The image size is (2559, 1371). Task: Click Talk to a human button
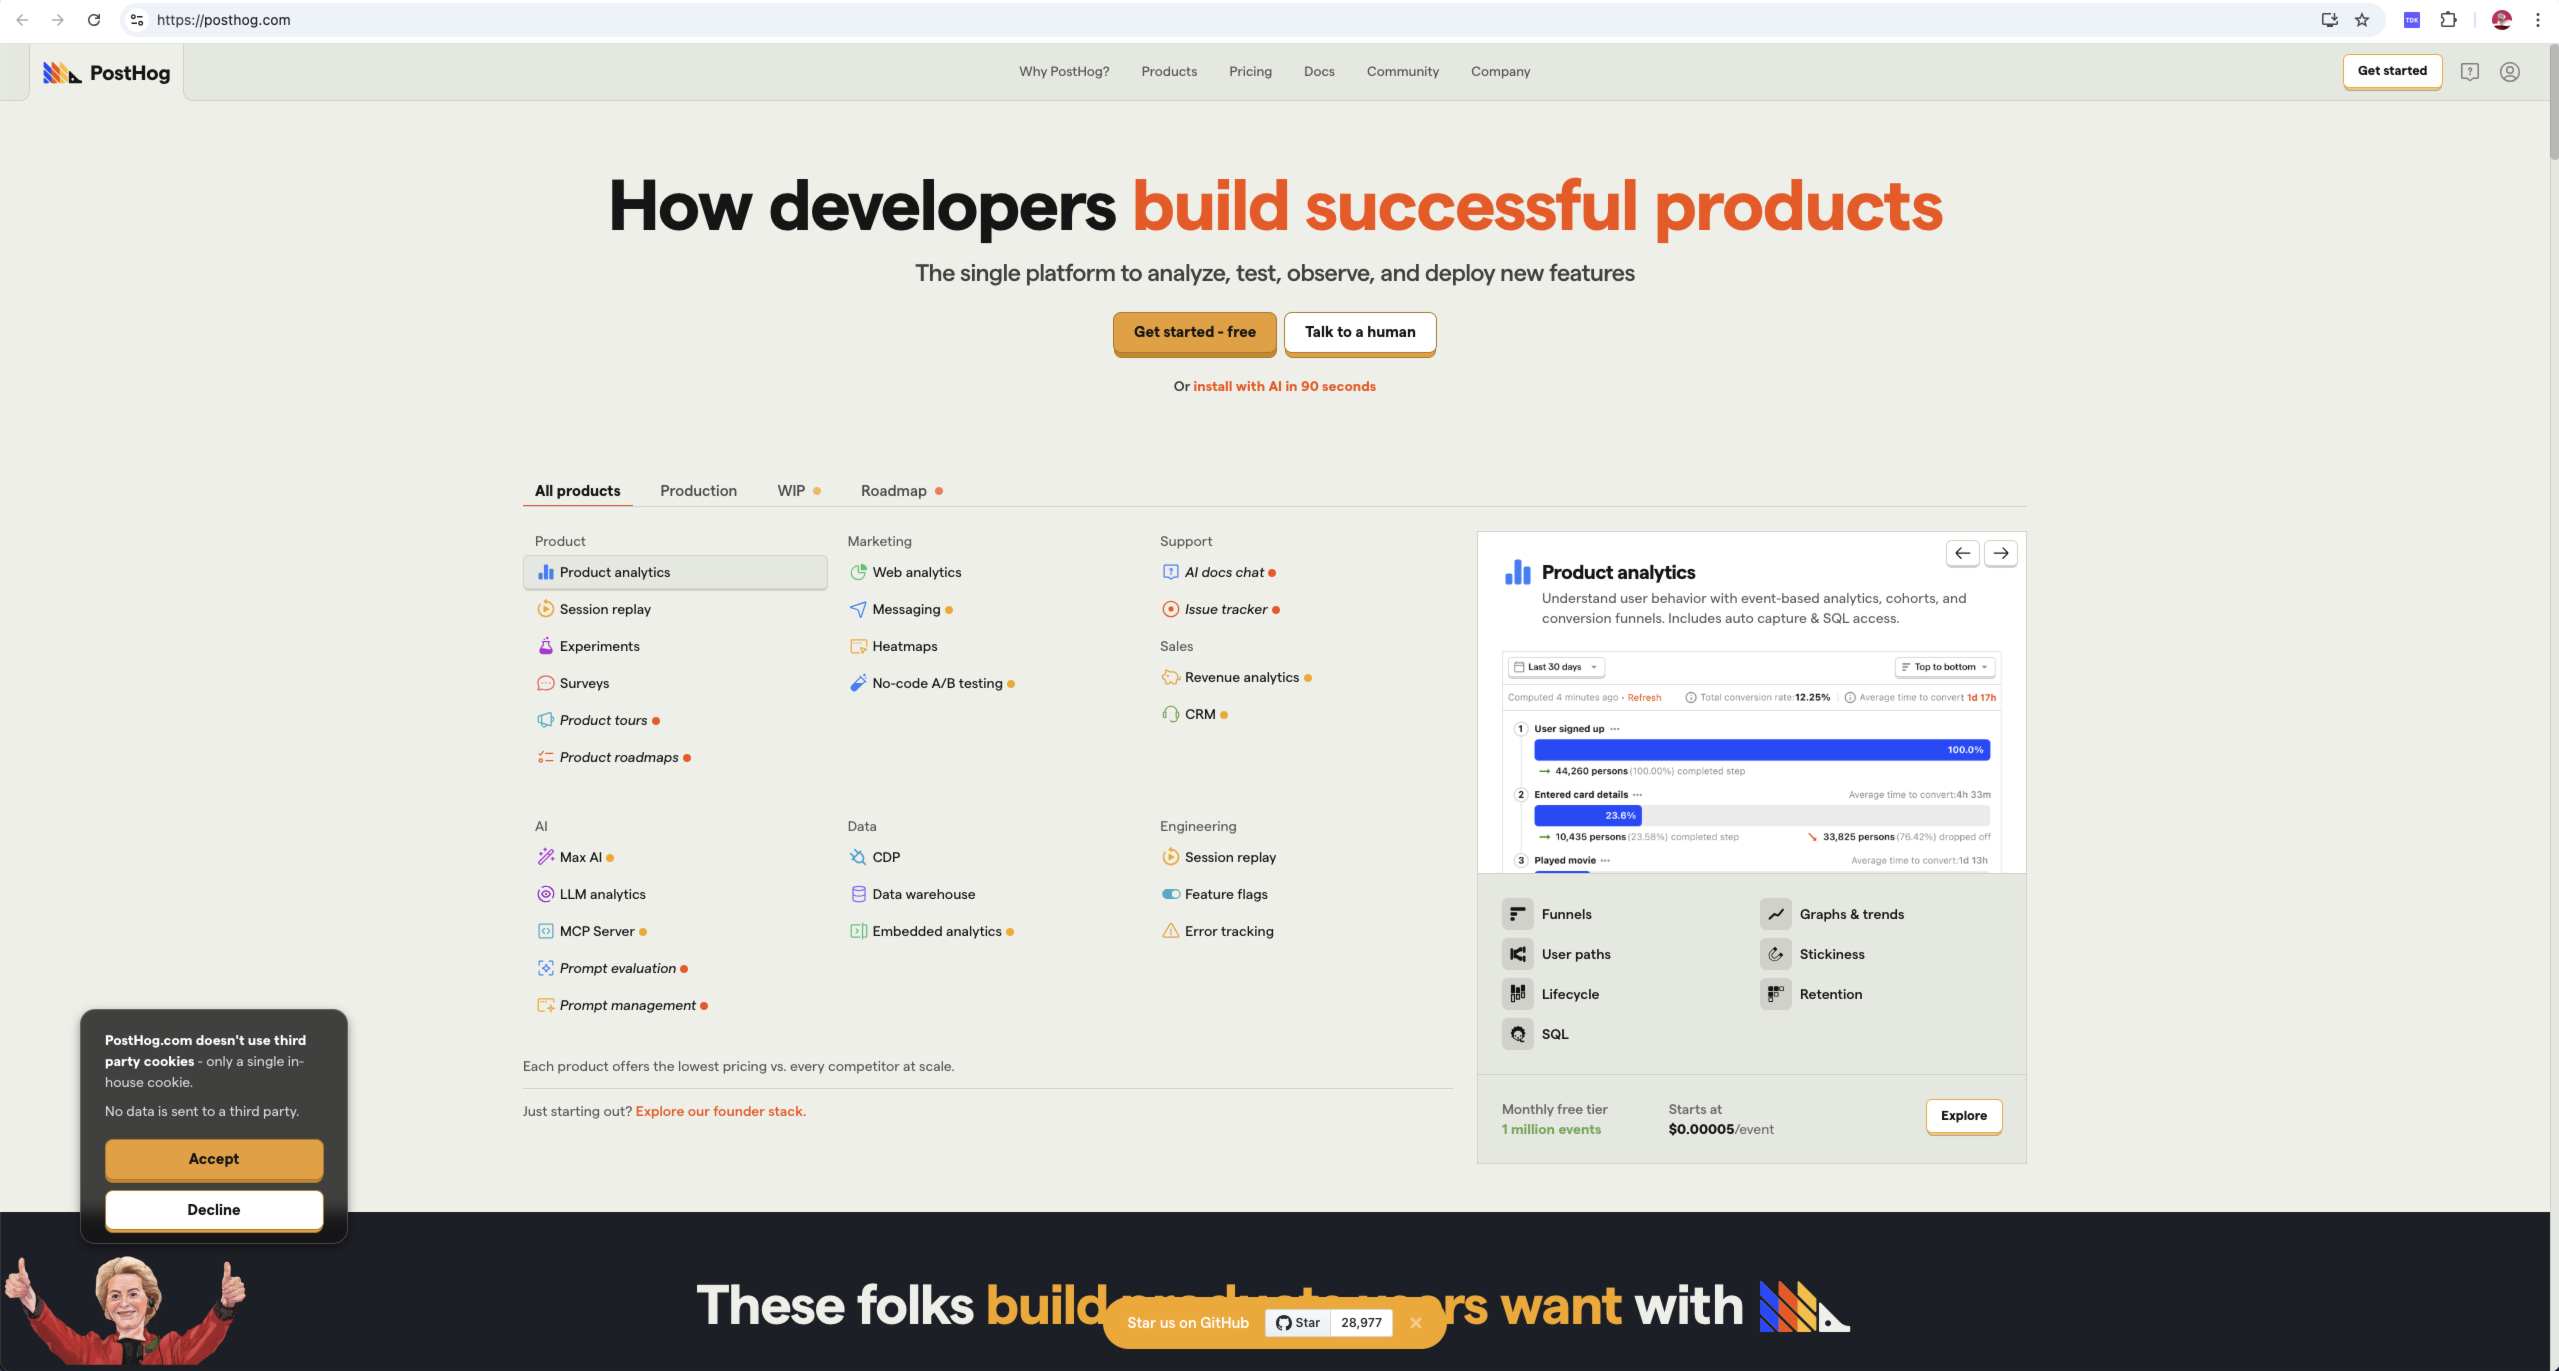pos(1360,333)
